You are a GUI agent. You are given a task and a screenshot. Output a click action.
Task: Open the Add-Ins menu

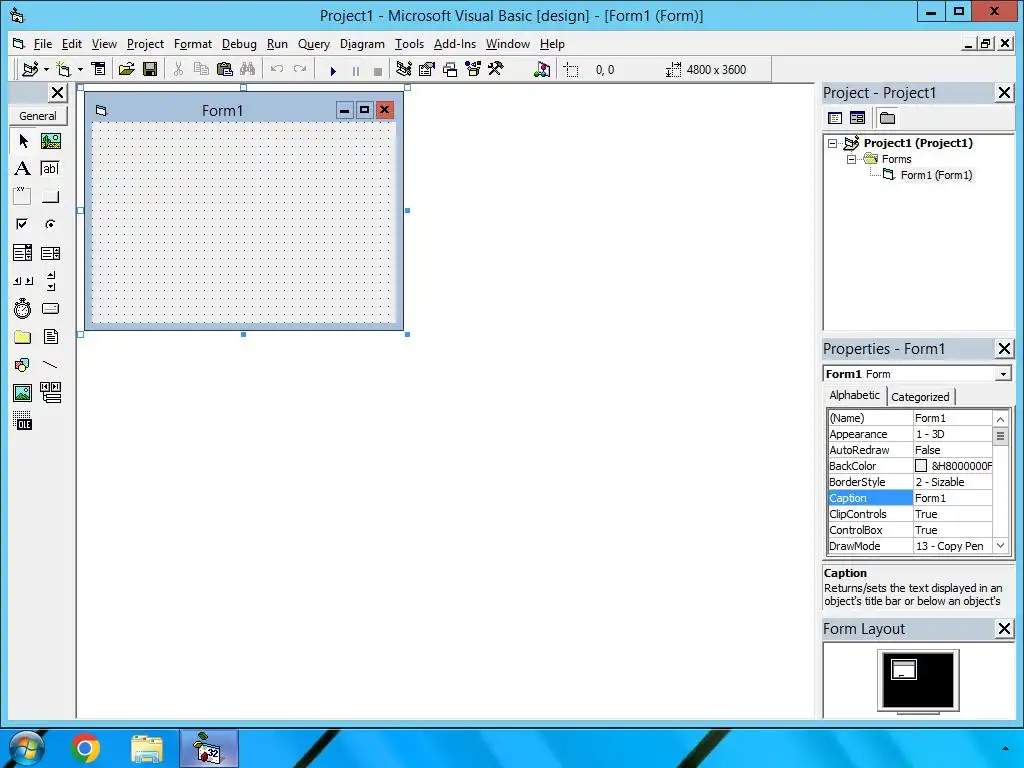[455, 44]
